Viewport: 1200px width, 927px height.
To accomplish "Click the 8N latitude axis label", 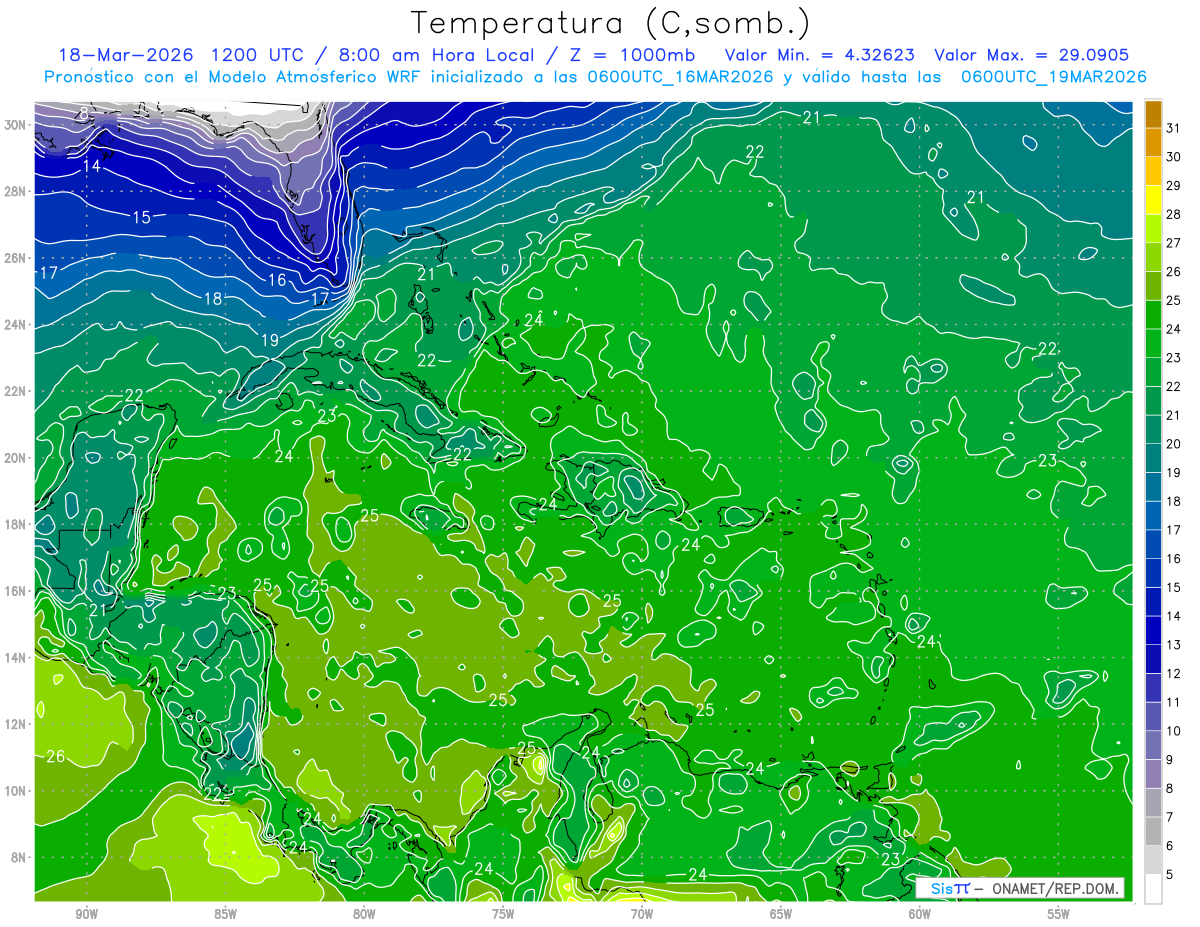I will click(19, 857).
